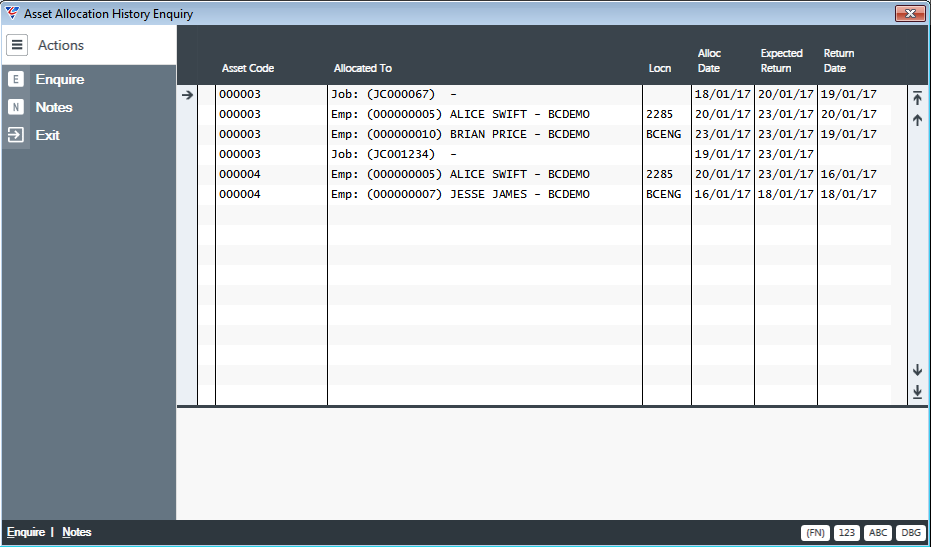The width and height of the screenshot is (932, 547).
Task: Move up one record arrow icon
Action: coord(917,120)
